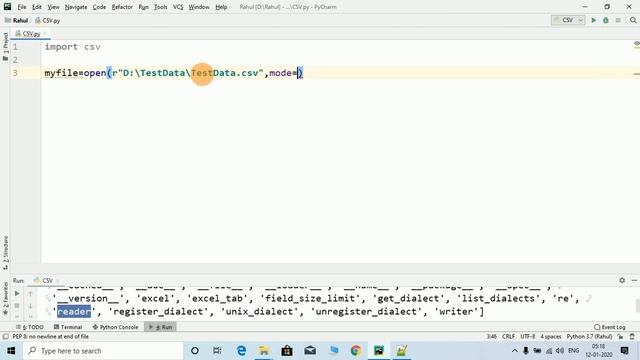The image size is (640, 360).
Task: Close the CSV.py editor tab
Action: (x=45, y=33)
